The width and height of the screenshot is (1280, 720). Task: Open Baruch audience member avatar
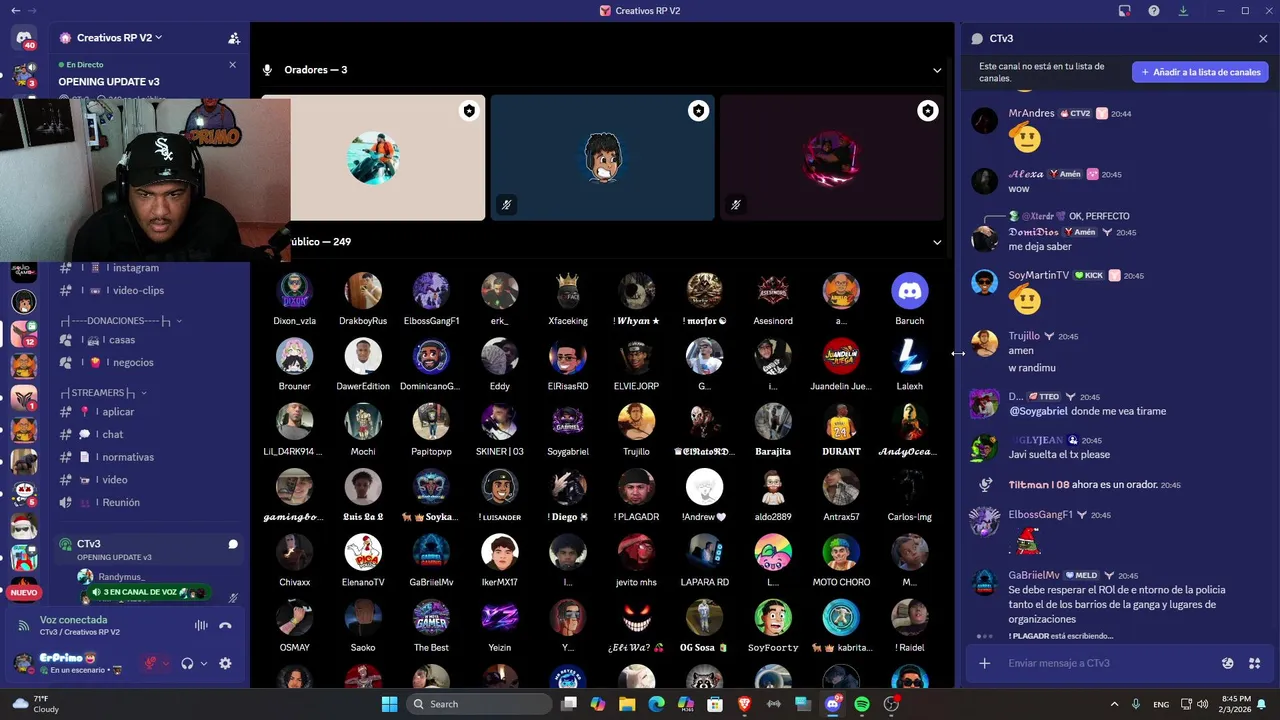coord(910,291)
